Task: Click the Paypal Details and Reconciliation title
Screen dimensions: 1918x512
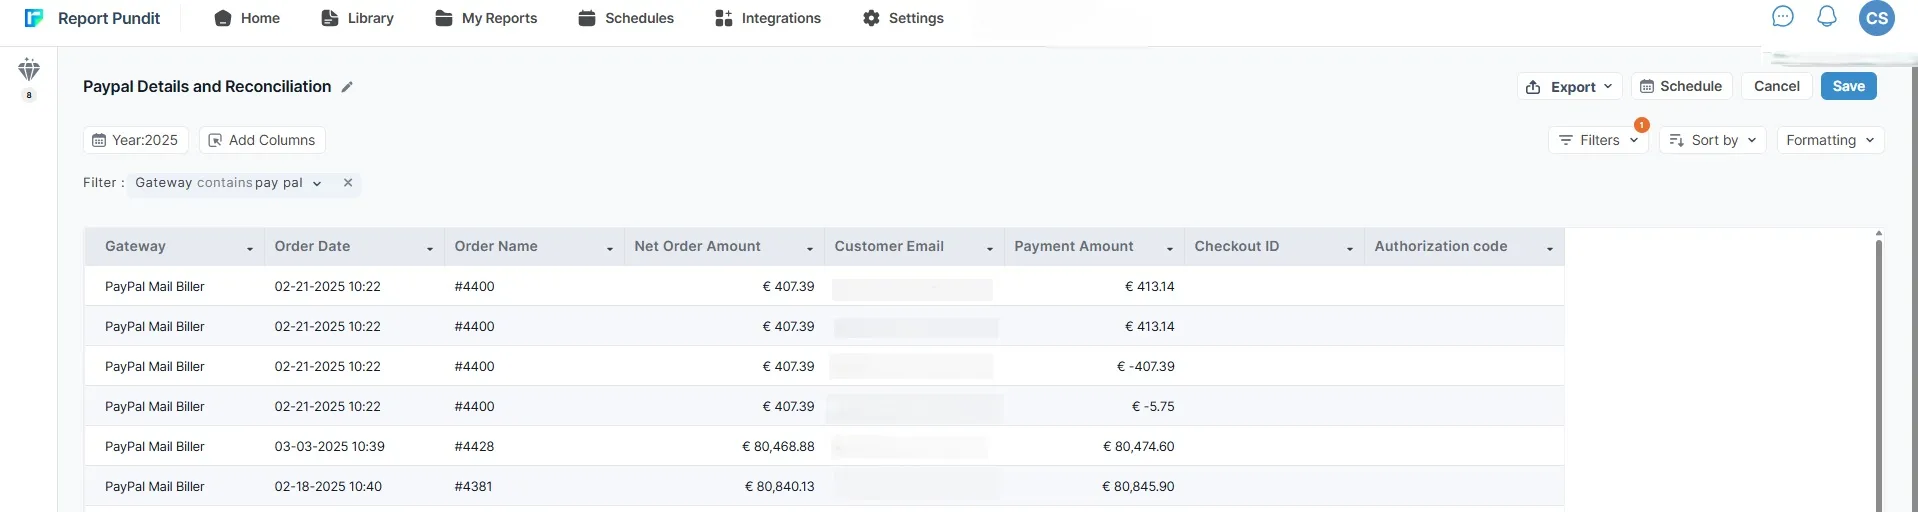Action: point(207,87)
